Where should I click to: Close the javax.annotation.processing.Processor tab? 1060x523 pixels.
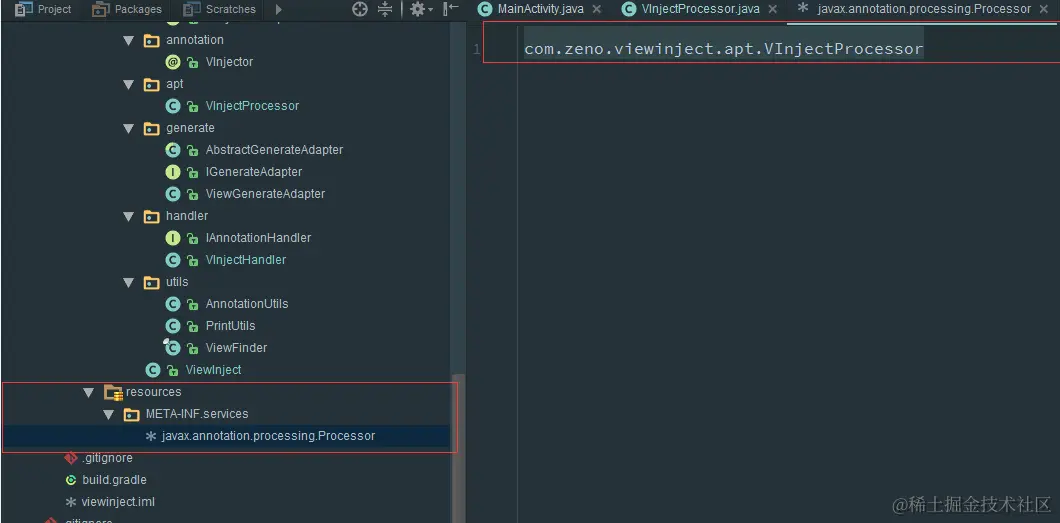(x=1044, y=9)
